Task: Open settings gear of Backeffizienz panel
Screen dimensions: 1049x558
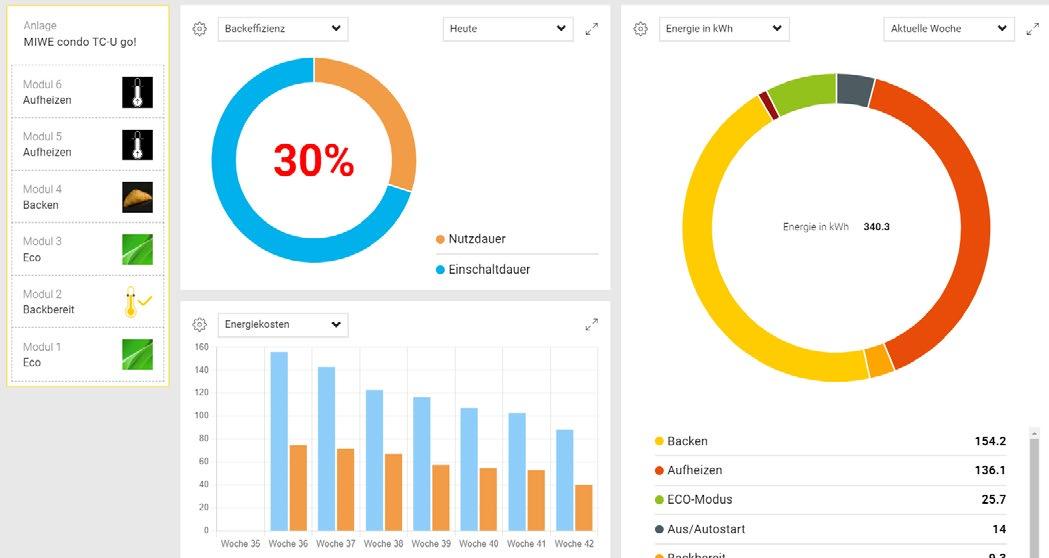Action: [199, 29]
